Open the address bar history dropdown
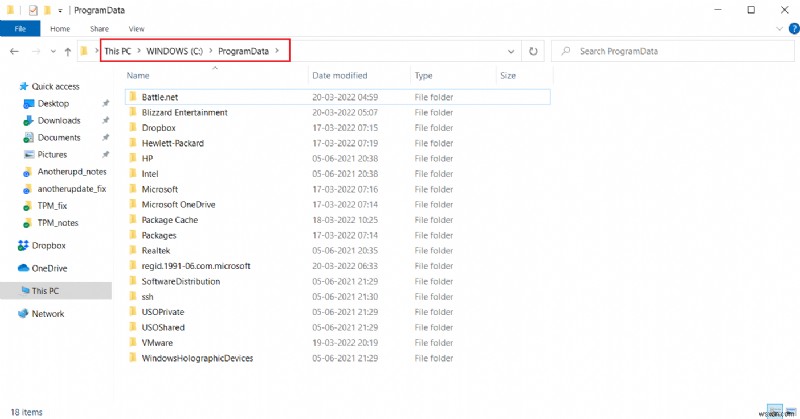The height and width of the screenshot is (419, 800). tap(511, 52)
